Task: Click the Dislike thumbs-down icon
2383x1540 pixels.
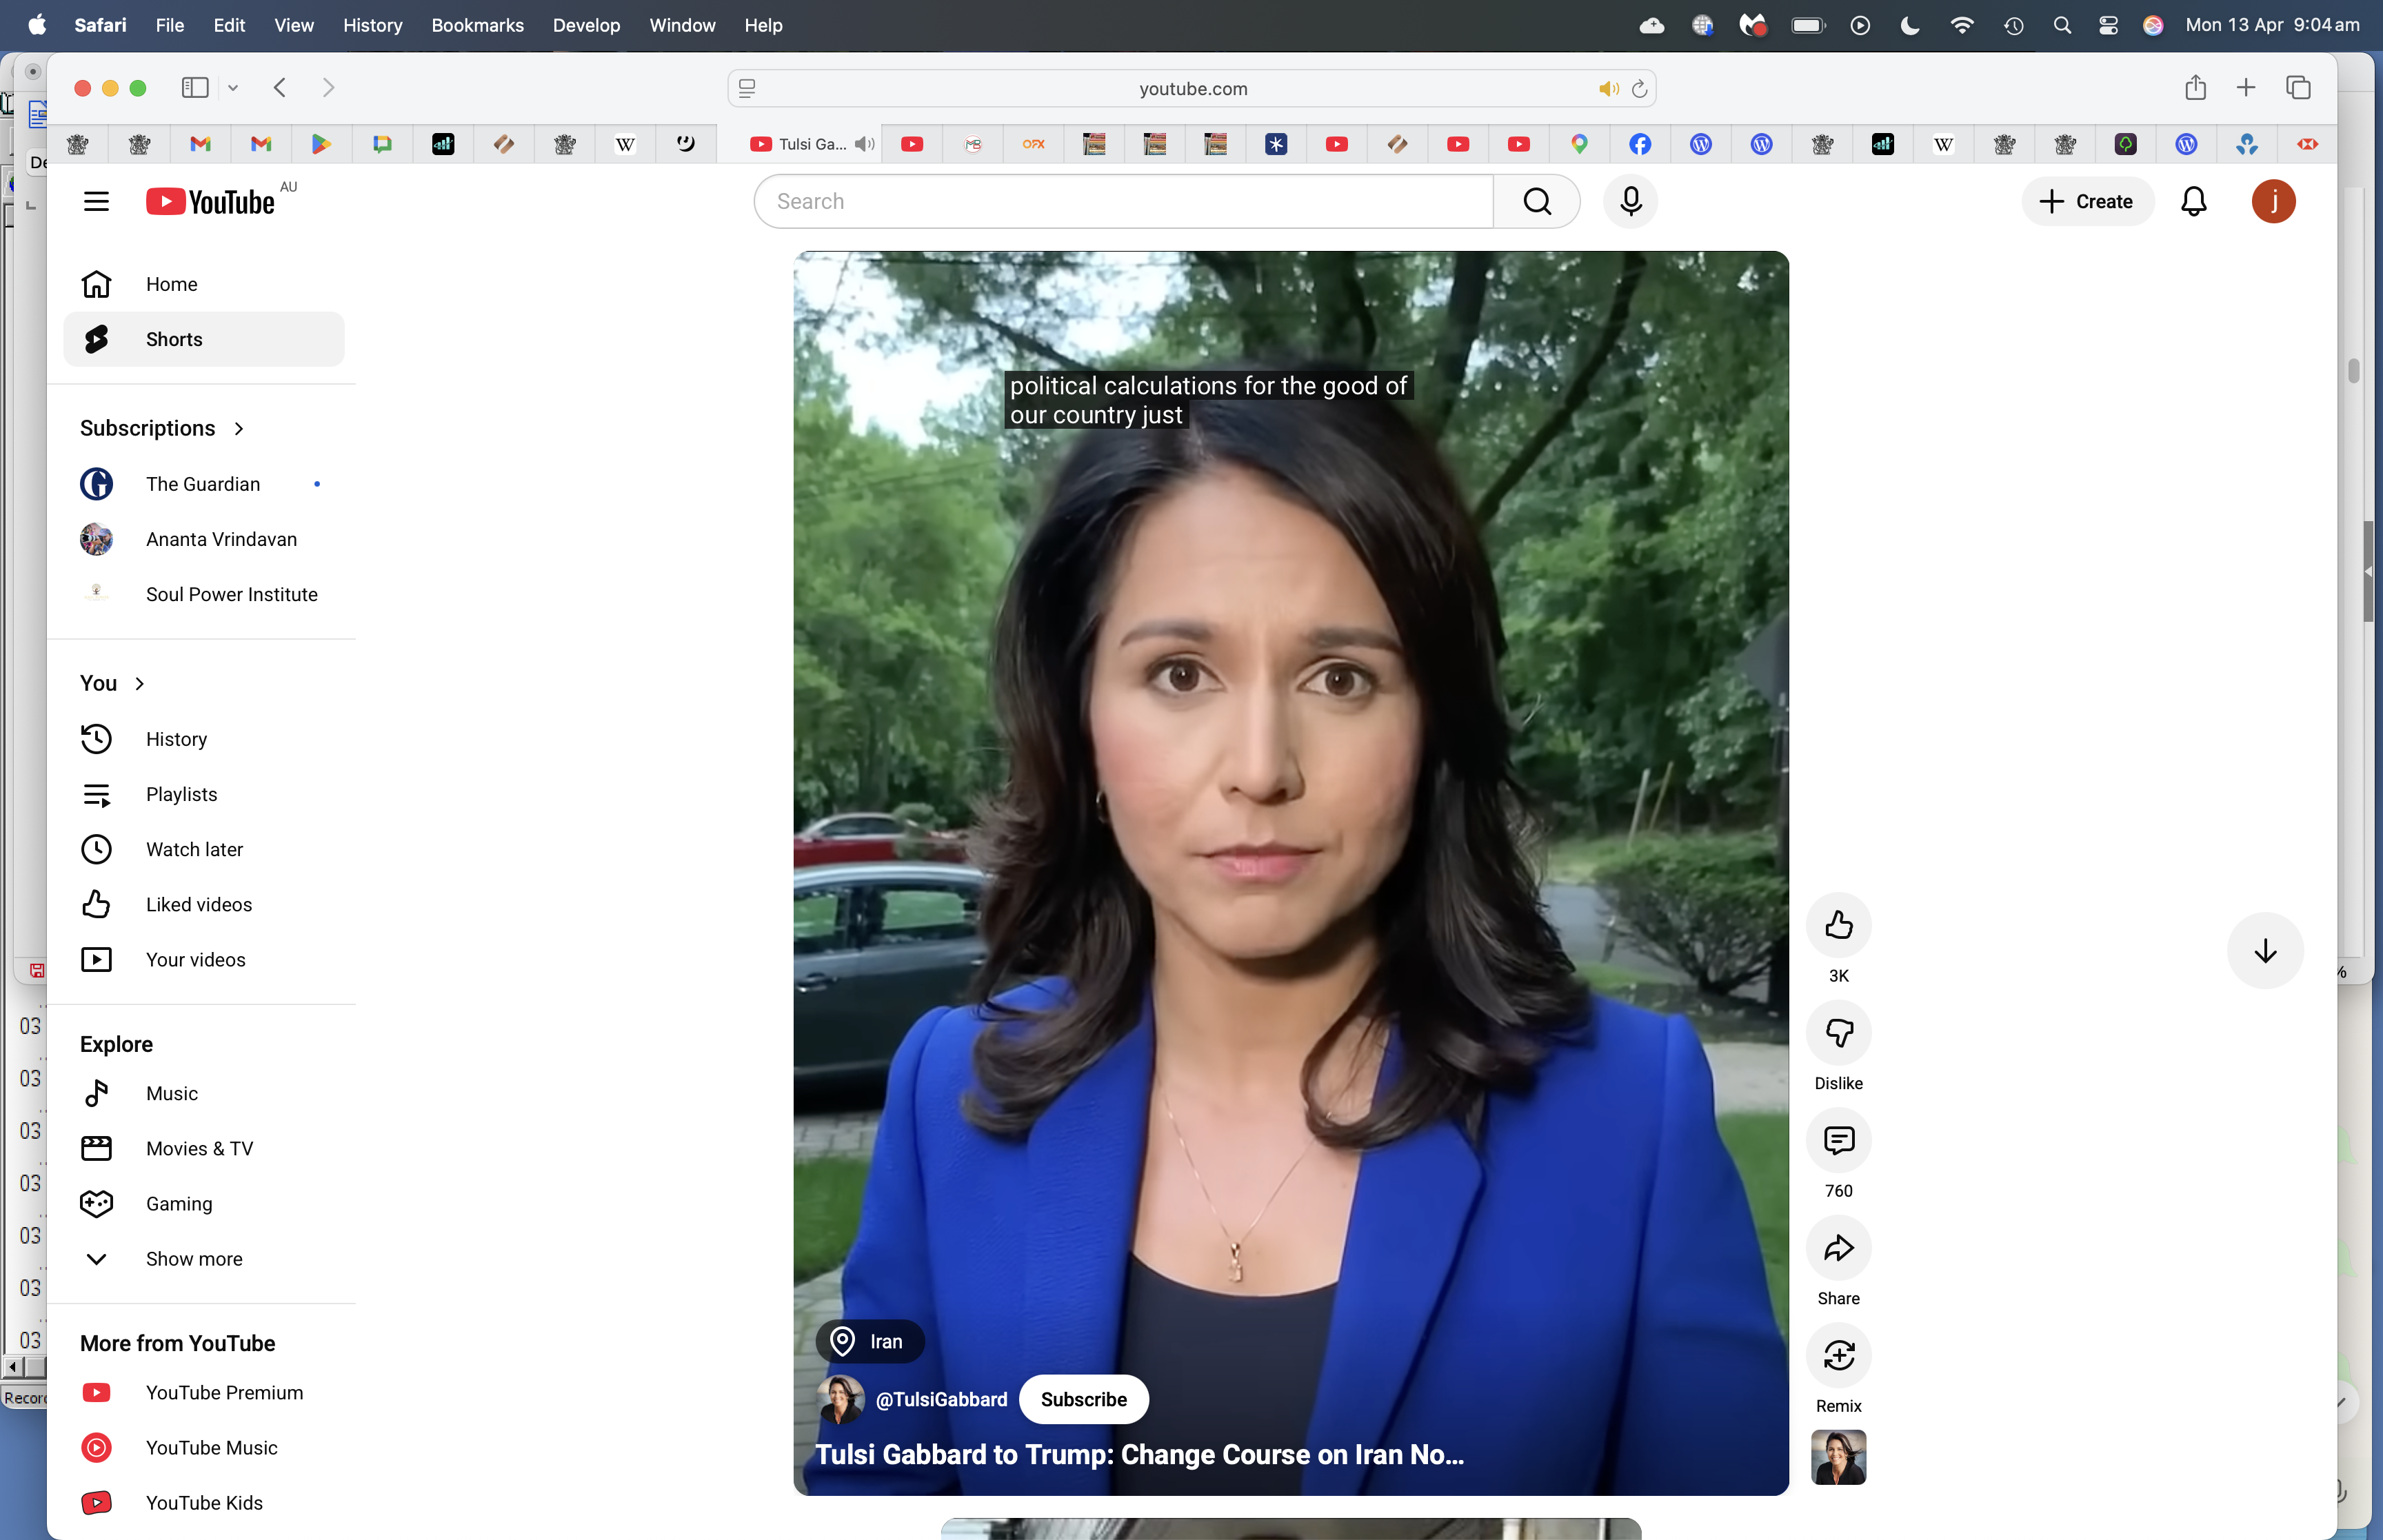Action: coord(1838,1033)
